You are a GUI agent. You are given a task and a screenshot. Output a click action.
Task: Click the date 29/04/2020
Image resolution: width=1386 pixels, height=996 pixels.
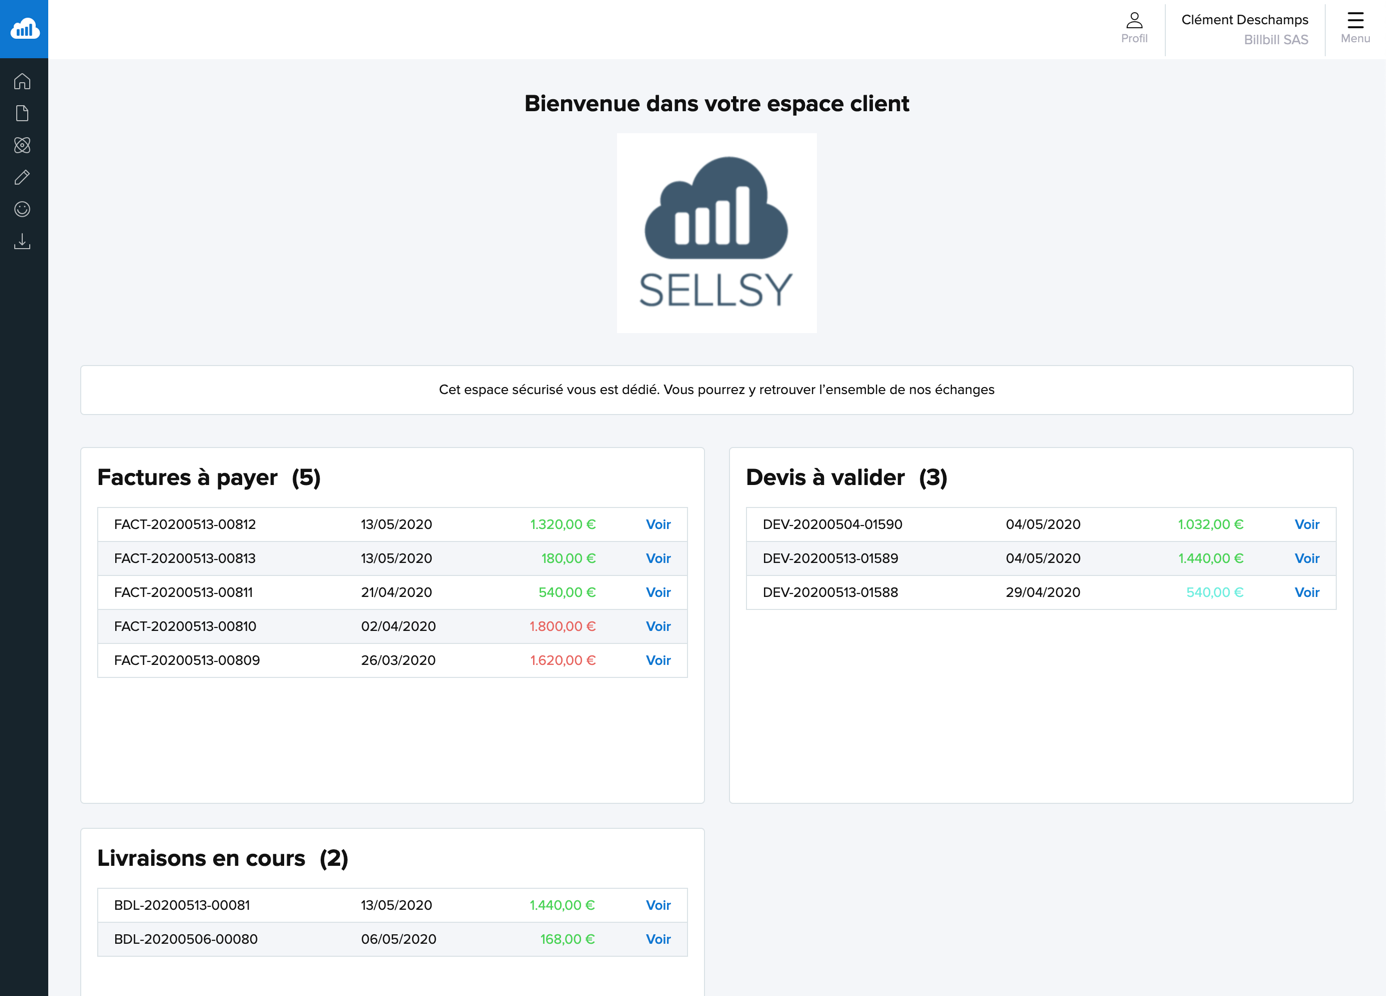[1043, 592]
